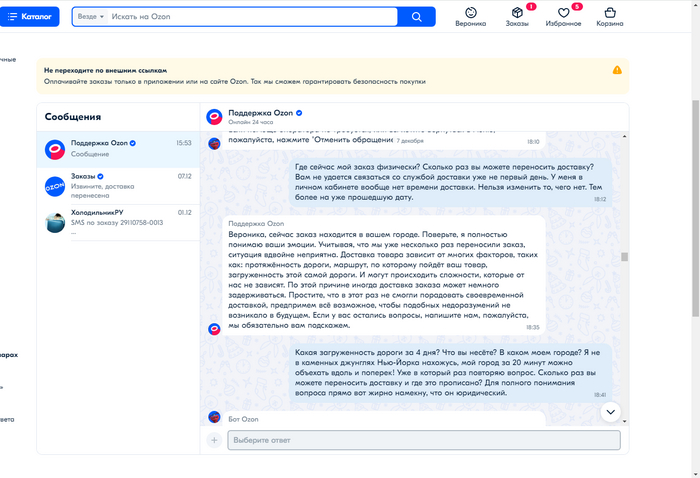Click the message starting 'Где сейчас мой заказ'
700x478 pixels.
pos(450,182)
